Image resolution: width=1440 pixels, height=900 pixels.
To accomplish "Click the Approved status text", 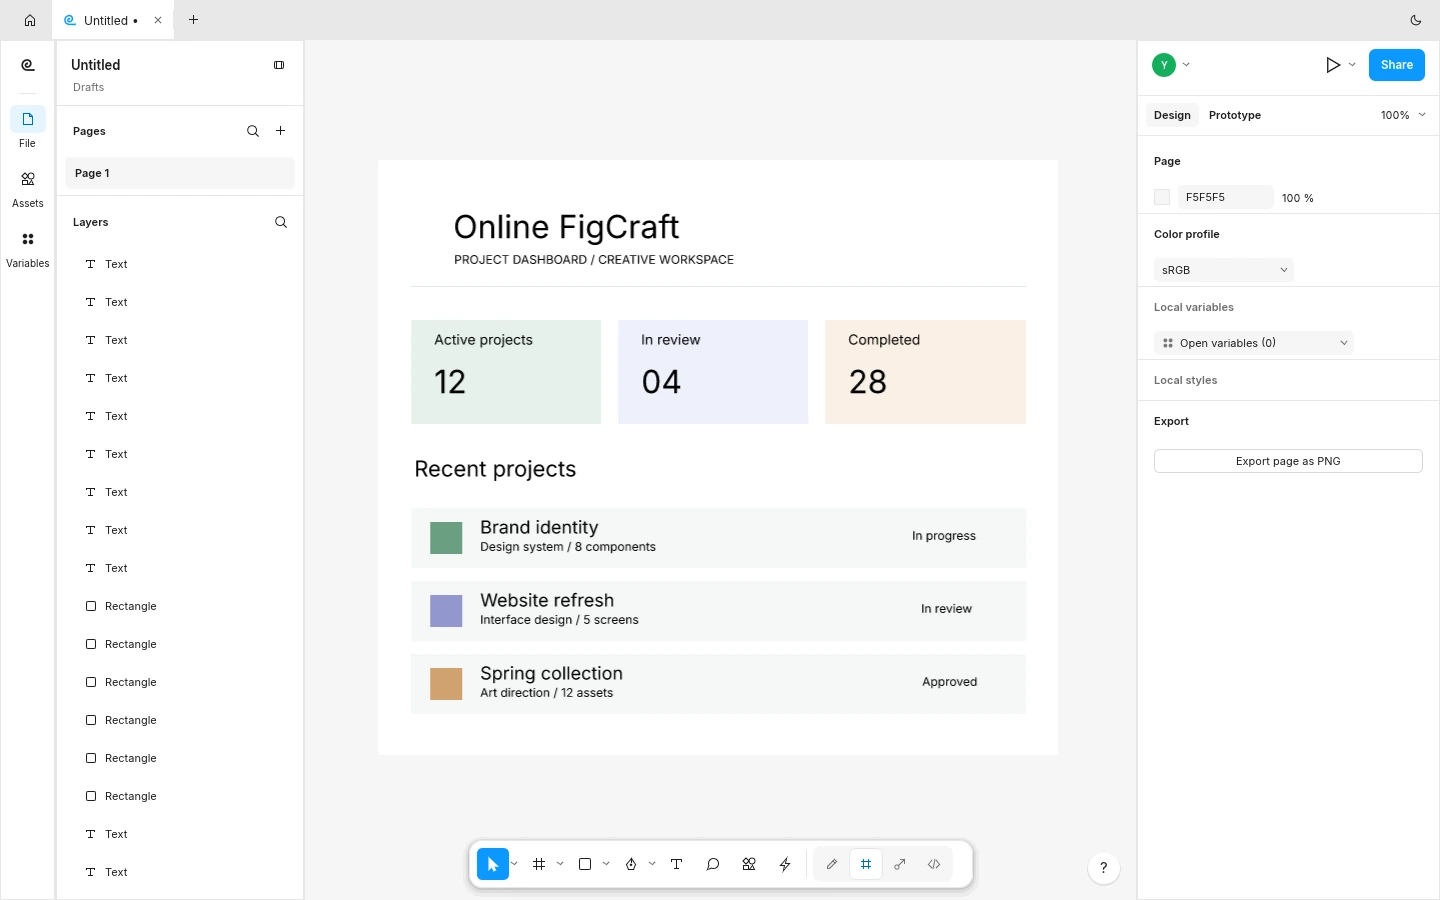I will (950, 682).
